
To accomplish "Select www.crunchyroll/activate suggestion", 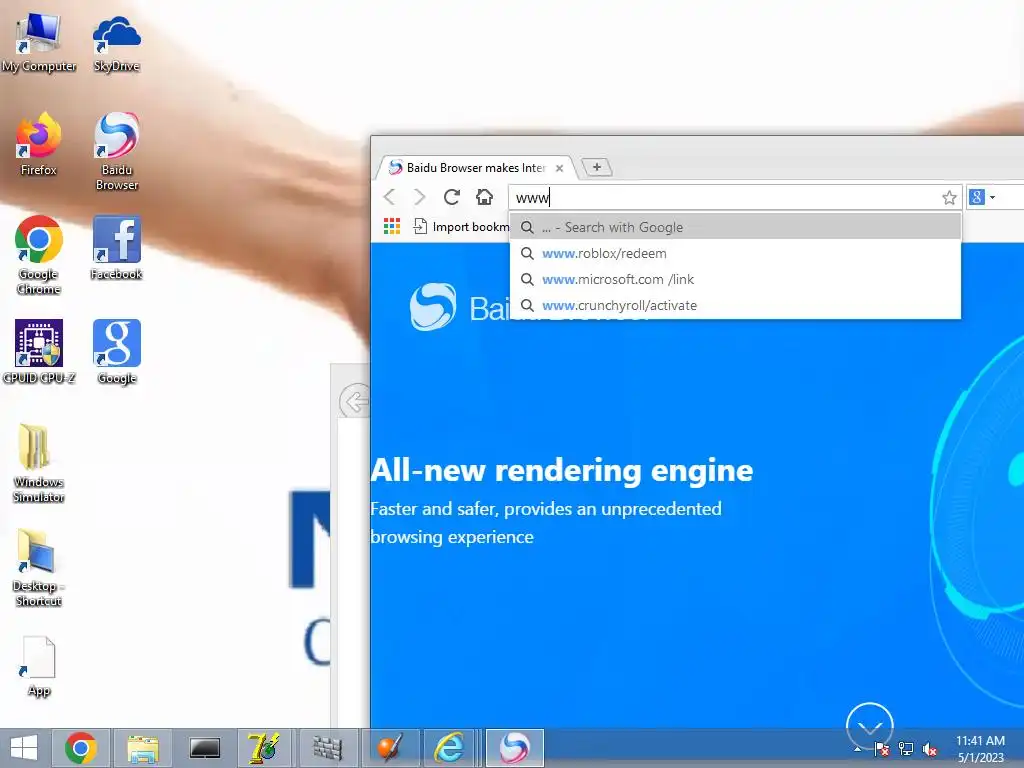I will 735,306.
